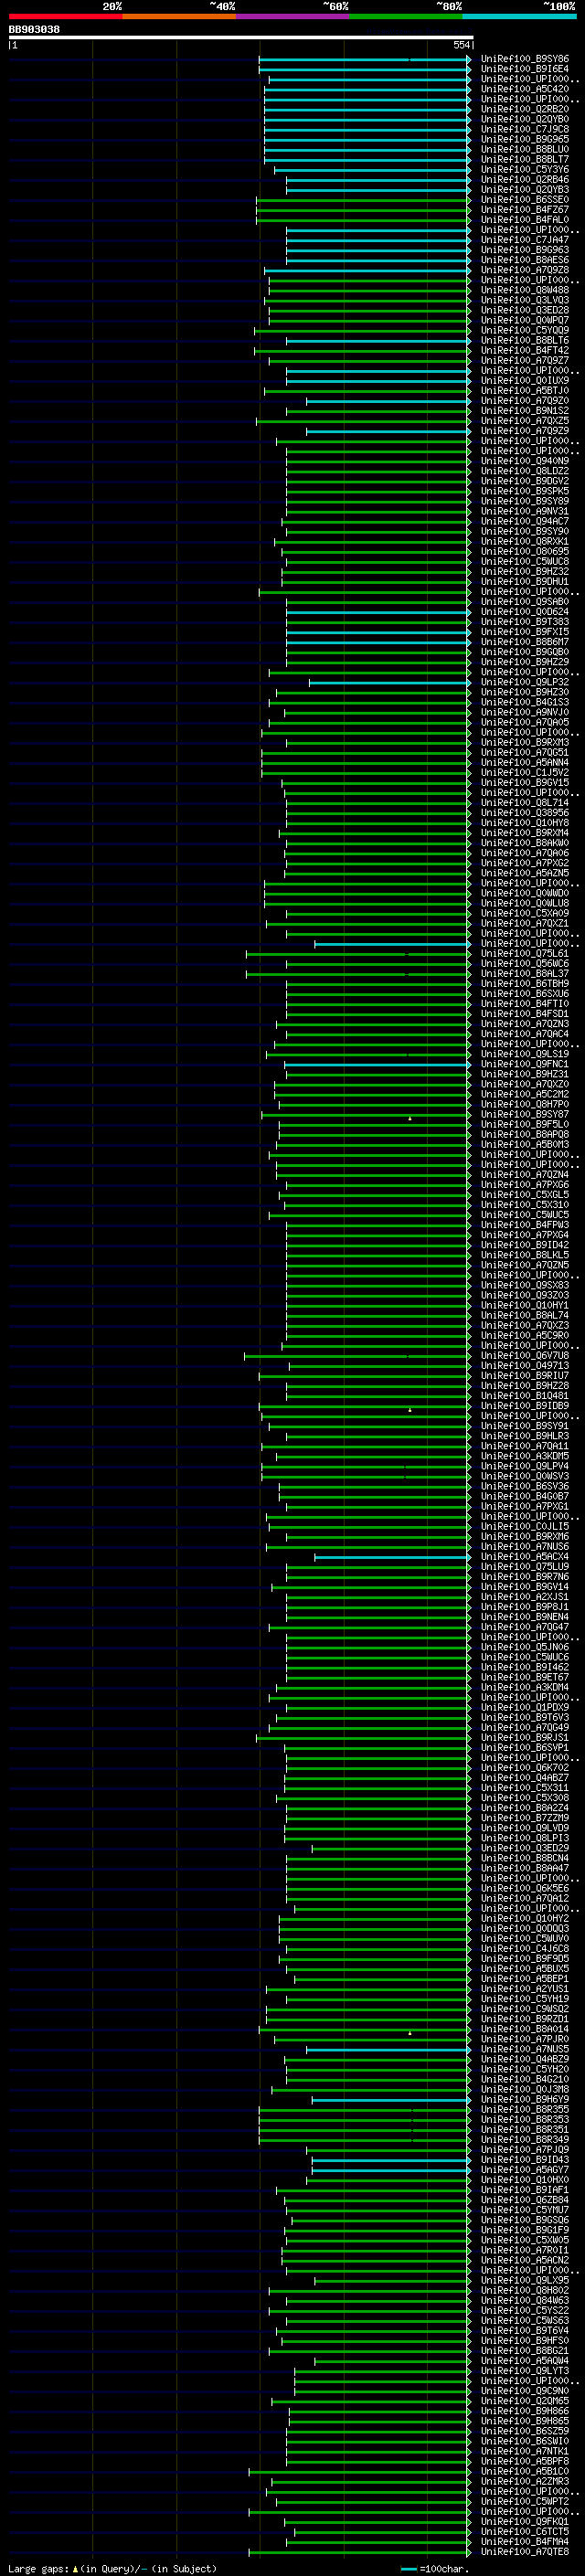
Task: Select hit UniRef100_B9SPK5
Action: click(525, 491)
